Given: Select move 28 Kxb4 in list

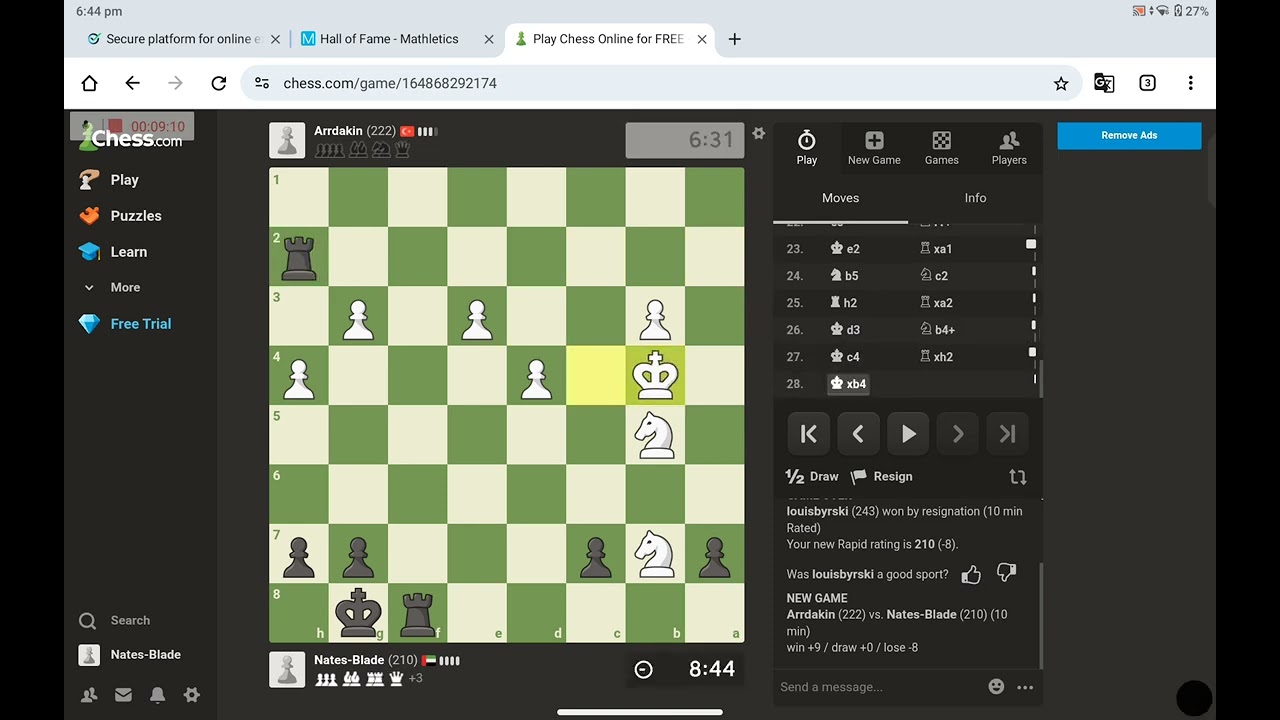Looking at the screenshot, I should point(848,384).
